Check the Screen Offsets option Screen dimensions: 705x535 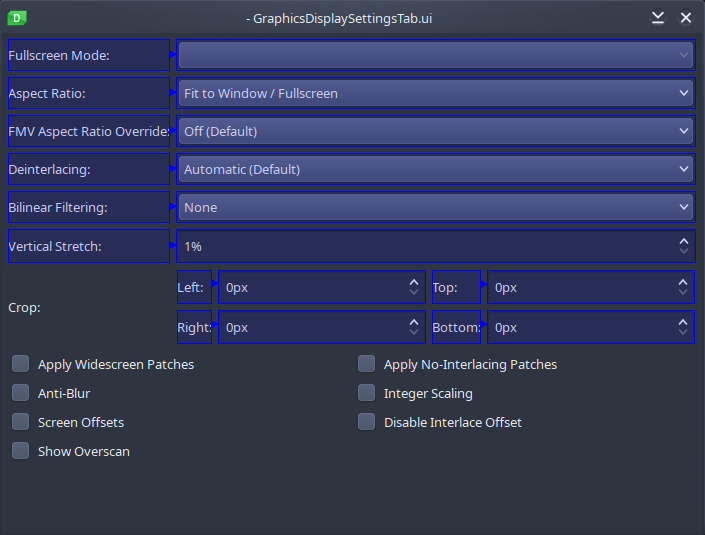tap(21, 422)
